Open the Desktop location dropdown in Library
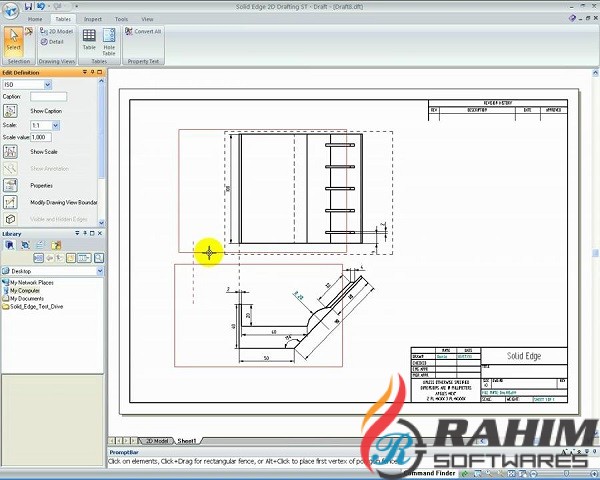Screen dimensions: 600x480 click(x=100, y=271)
